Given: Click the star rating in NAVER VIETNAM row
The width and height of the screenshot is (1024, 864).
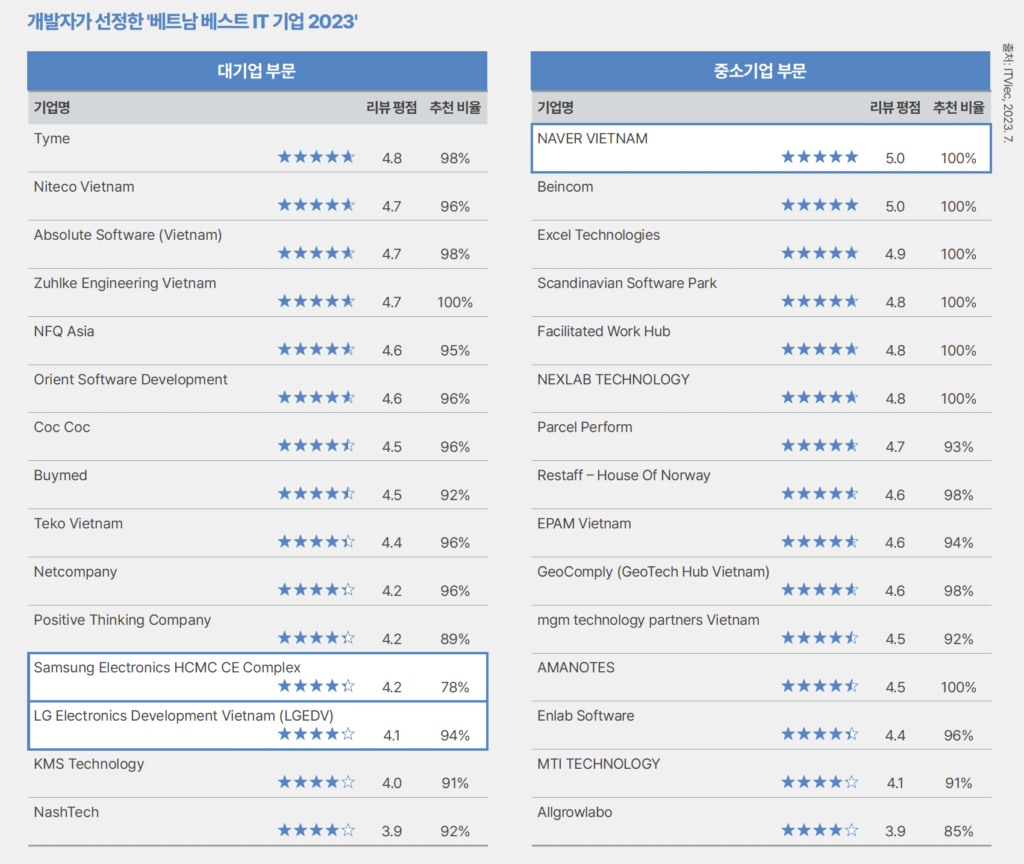Looking at the screenshot, I should pyautogui.click(x=820, y=157).
